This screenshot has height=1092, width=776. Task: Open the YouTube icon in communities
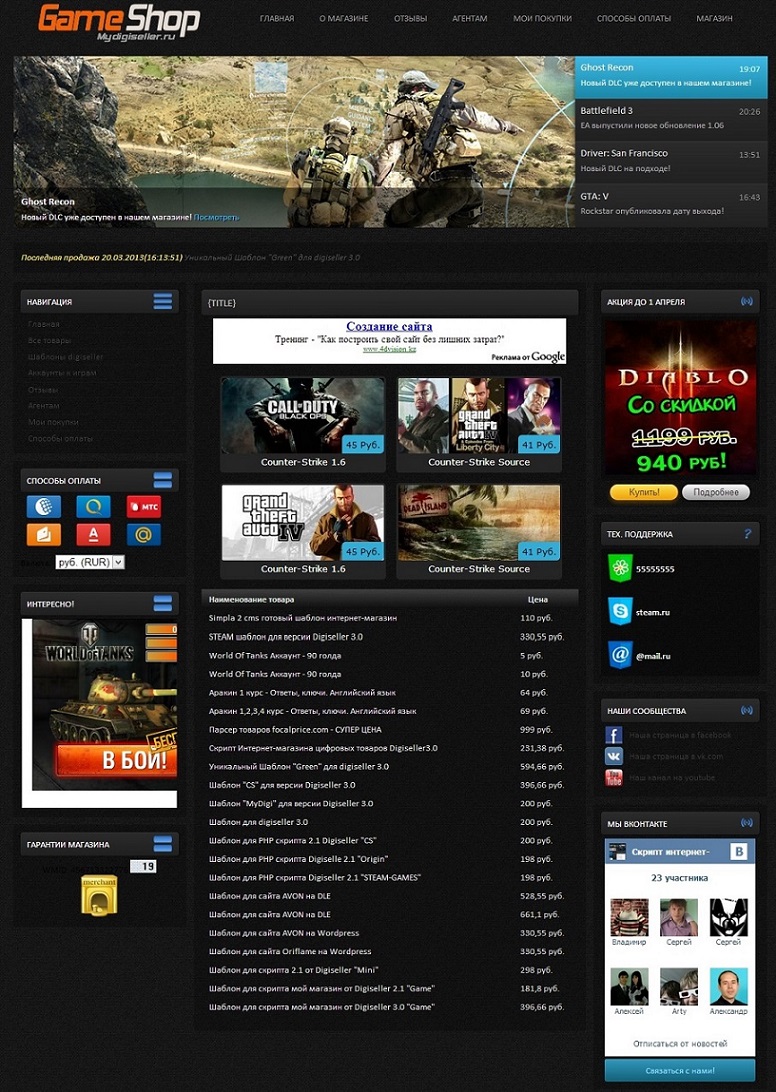coord(614,777)
